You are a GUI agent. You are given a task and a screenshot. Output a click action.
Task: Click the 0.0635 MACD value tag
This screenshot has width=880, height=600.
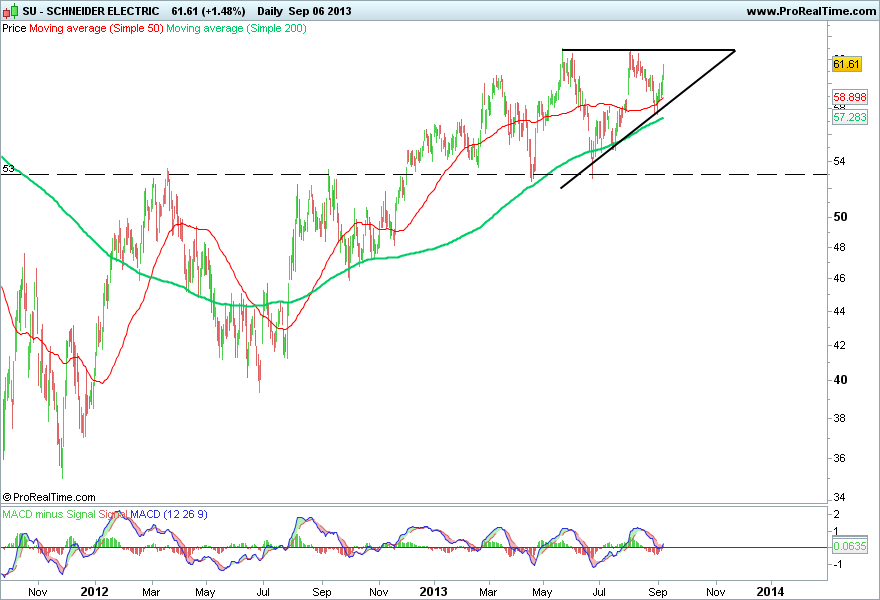850,546
